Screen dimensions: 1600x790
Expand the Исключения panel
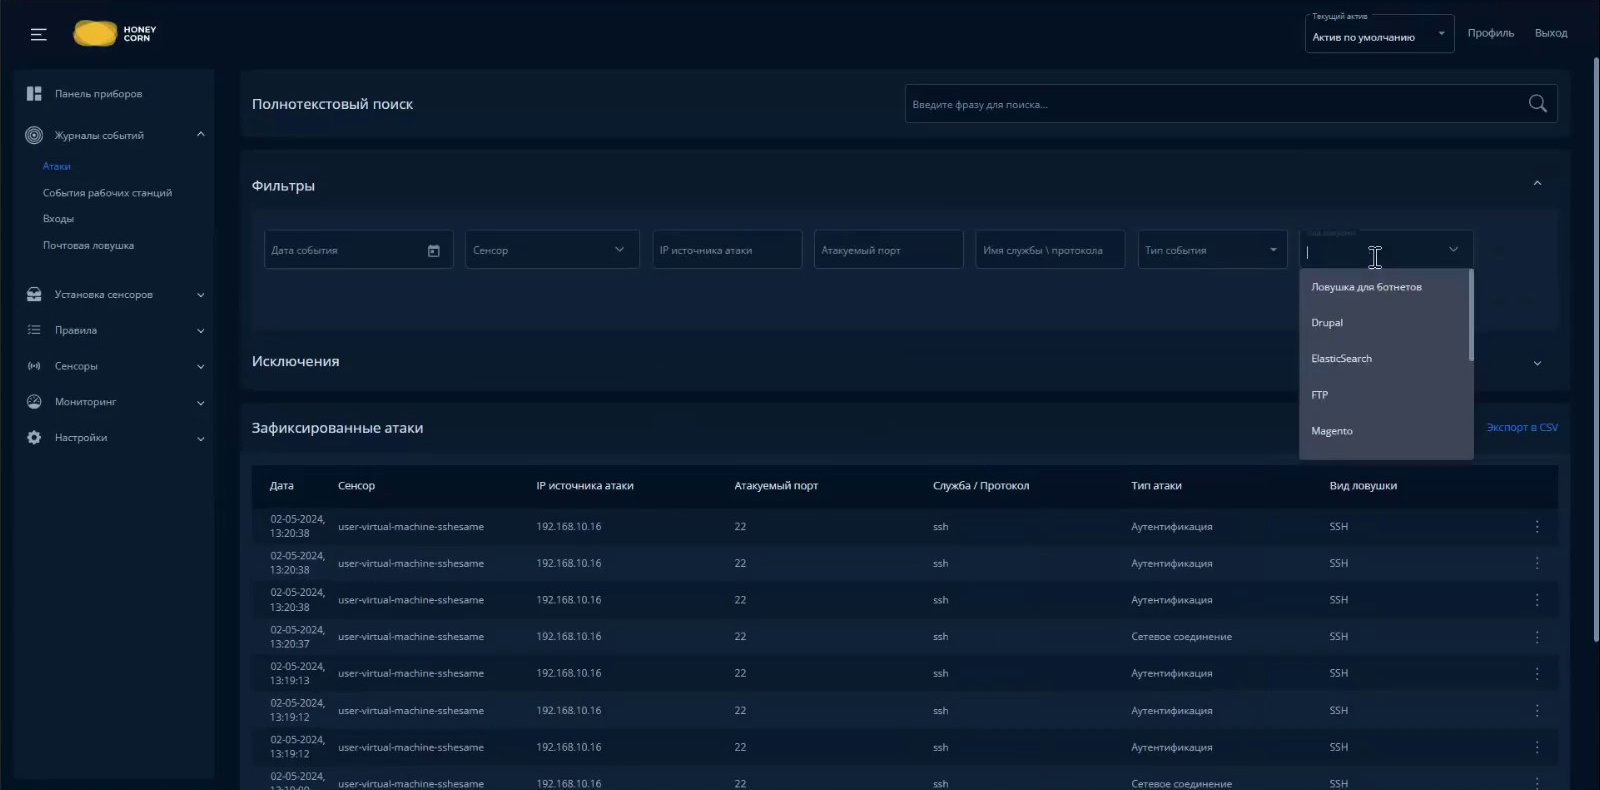[1537, 363]
